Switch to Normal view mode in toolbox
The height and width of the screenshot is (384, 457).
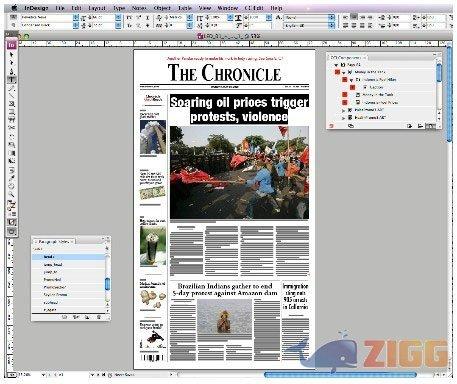point(12,222)
